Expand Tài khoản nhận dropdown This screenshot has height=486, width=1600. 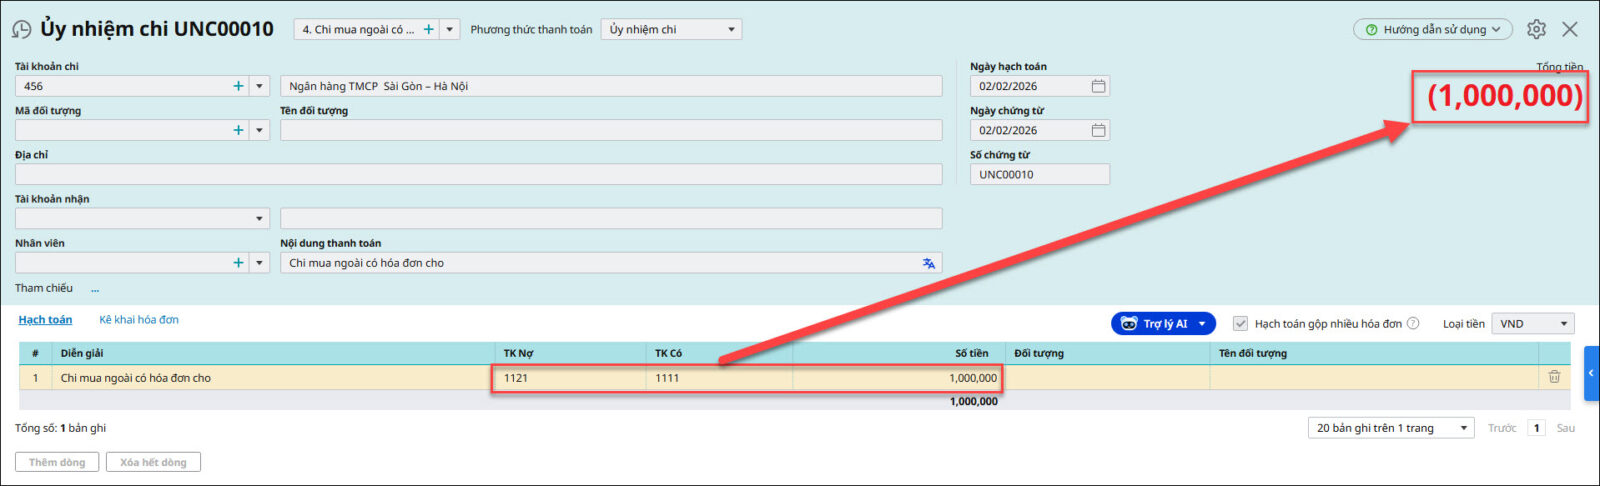[259, 219]
